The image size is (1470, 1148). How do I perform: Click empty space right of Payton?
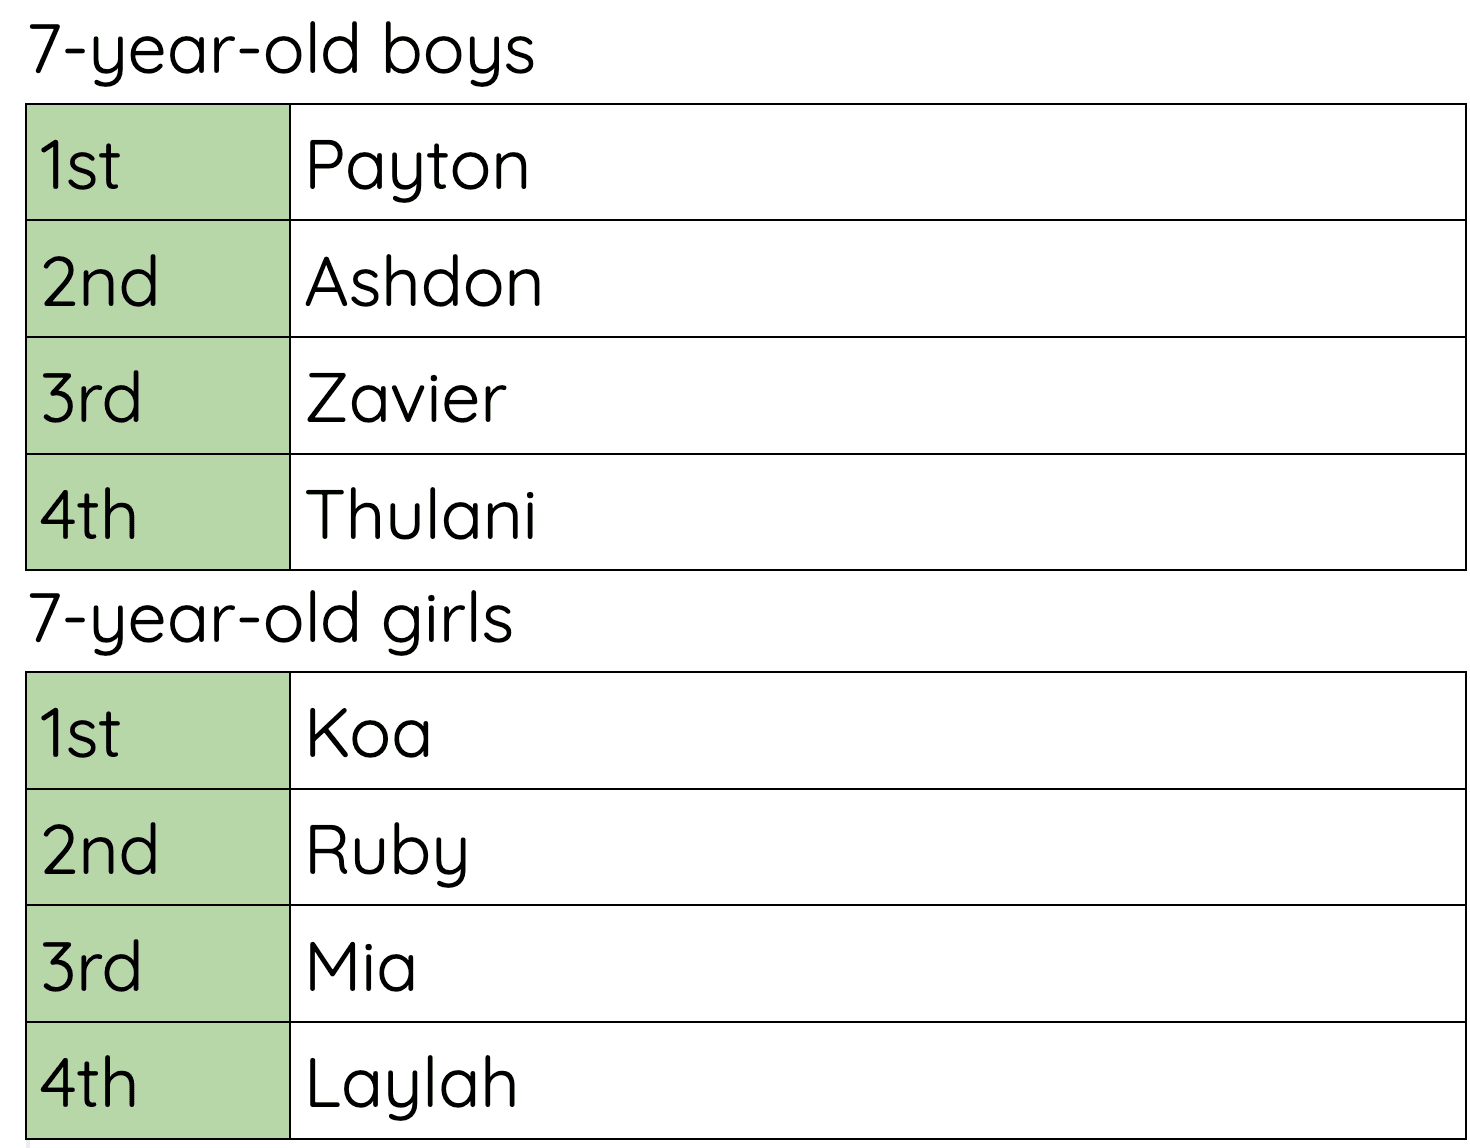[x=996, y=163]
